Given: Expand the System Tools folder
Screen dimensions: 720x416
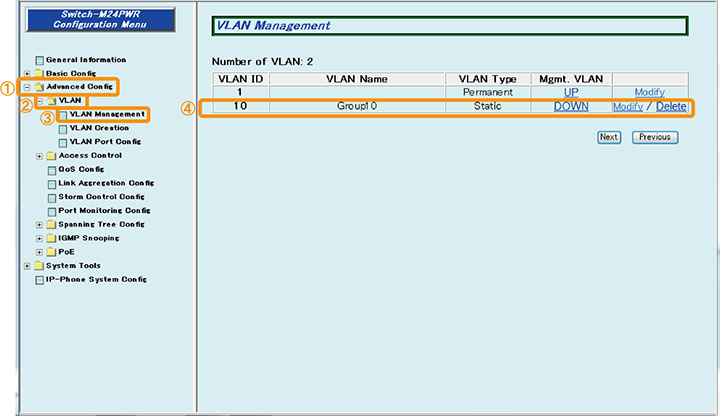Looking at the screenshot, I should pyautogui.click(x=27, y=266).
